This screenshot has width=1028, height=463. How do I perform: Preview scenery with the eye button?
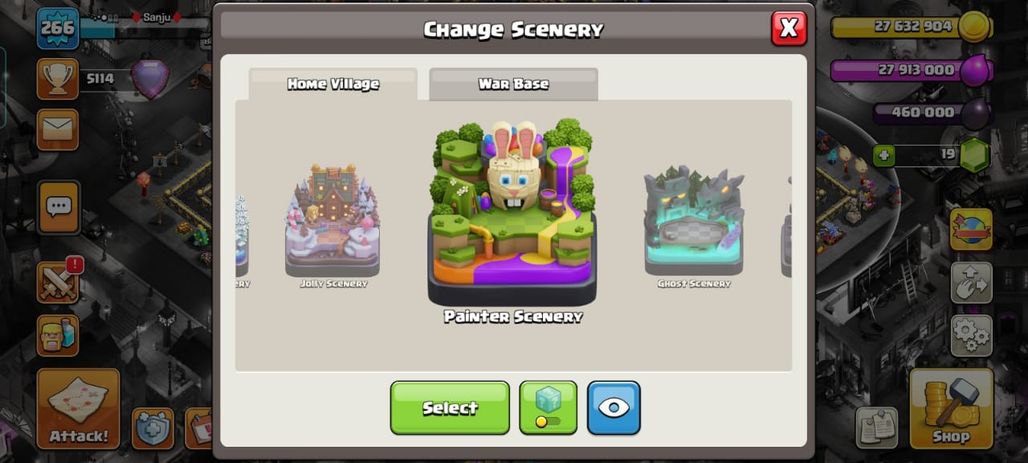point(614,407)
